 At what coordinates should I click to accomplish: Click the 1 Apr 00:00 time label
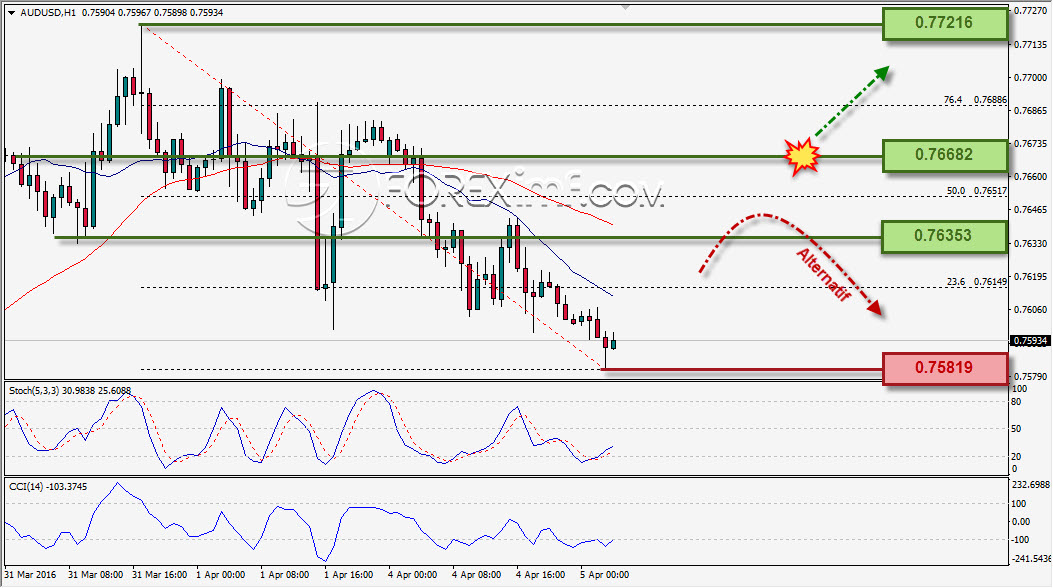(x=220, y=575)
